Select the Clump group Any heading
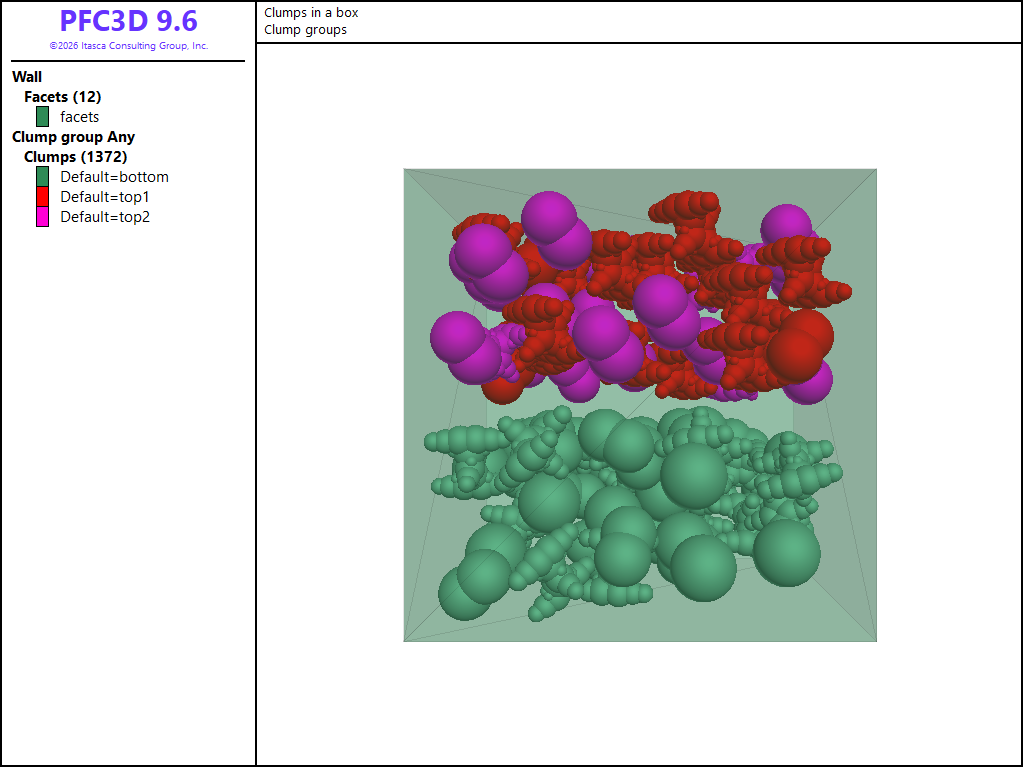 tap(74, 137)
